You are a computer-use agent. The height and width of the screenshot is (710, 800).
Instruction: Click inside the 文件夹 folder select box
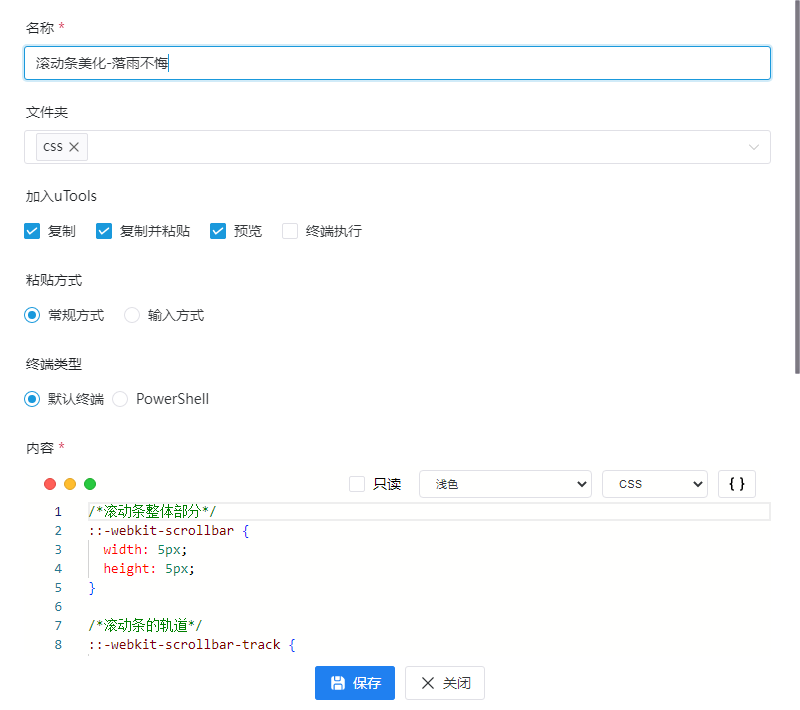click(x=397, y=147)
